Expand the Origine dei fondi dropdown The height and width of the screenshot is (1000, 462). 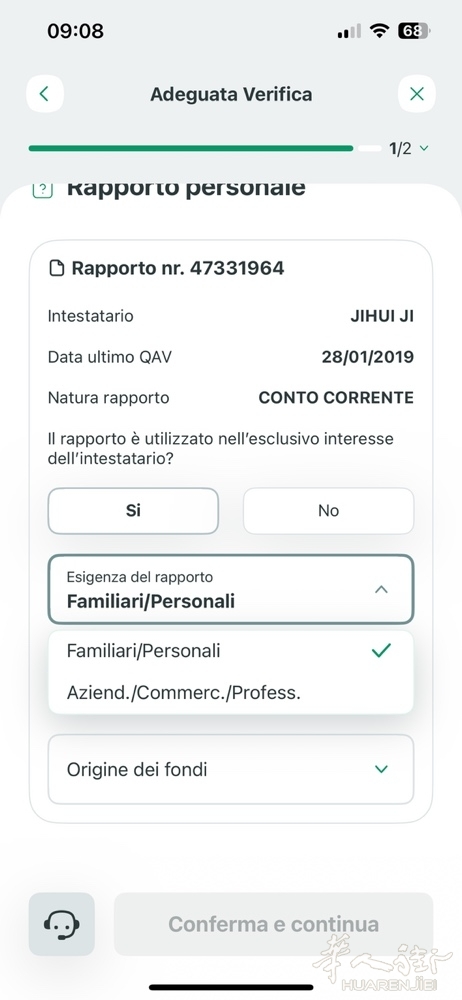click(231, 769)
